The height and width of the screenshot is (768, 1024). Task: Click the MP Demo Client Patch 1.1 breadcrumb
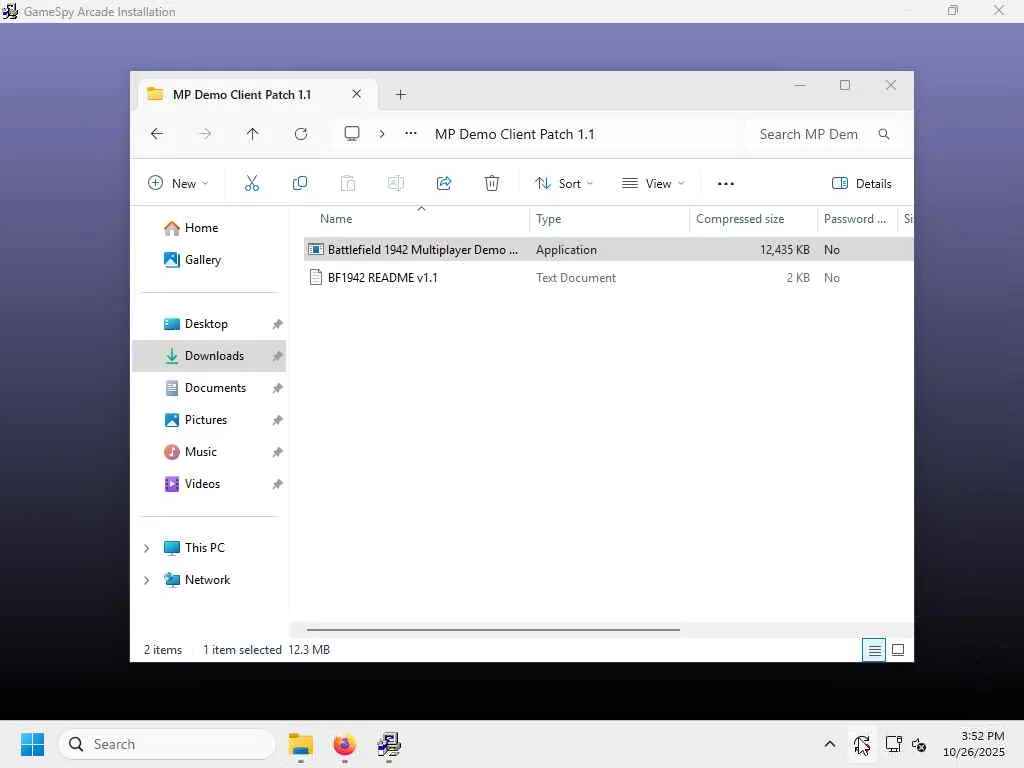point(515,134)
